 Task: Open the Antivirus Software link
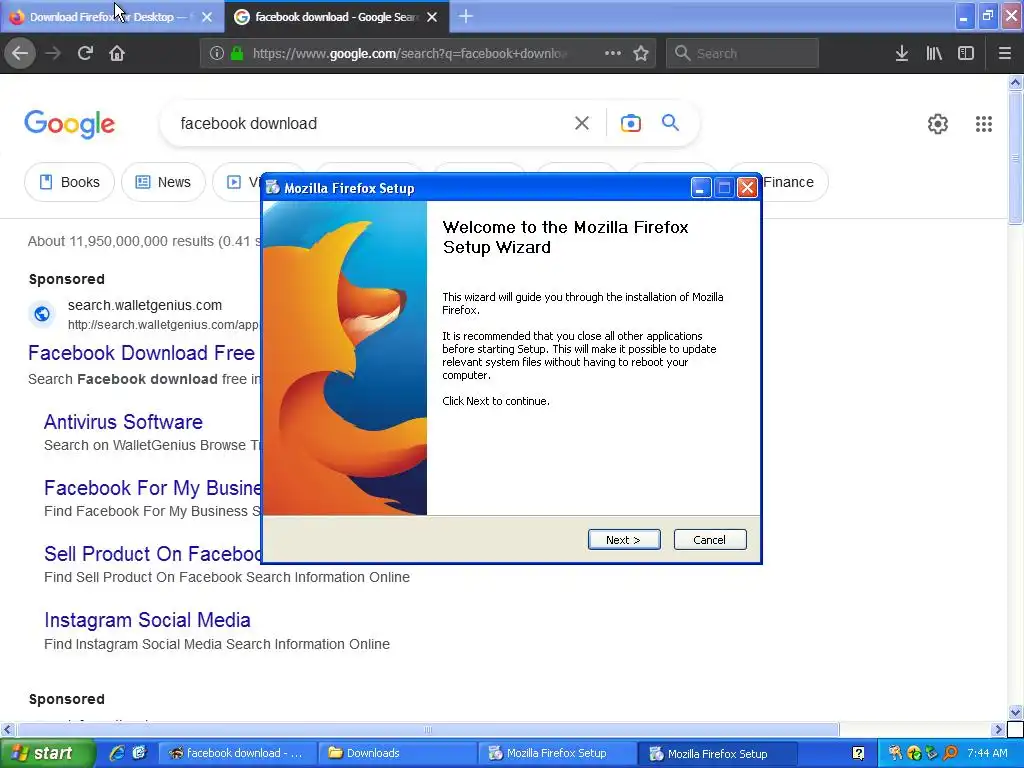click(x=123, y=422)
